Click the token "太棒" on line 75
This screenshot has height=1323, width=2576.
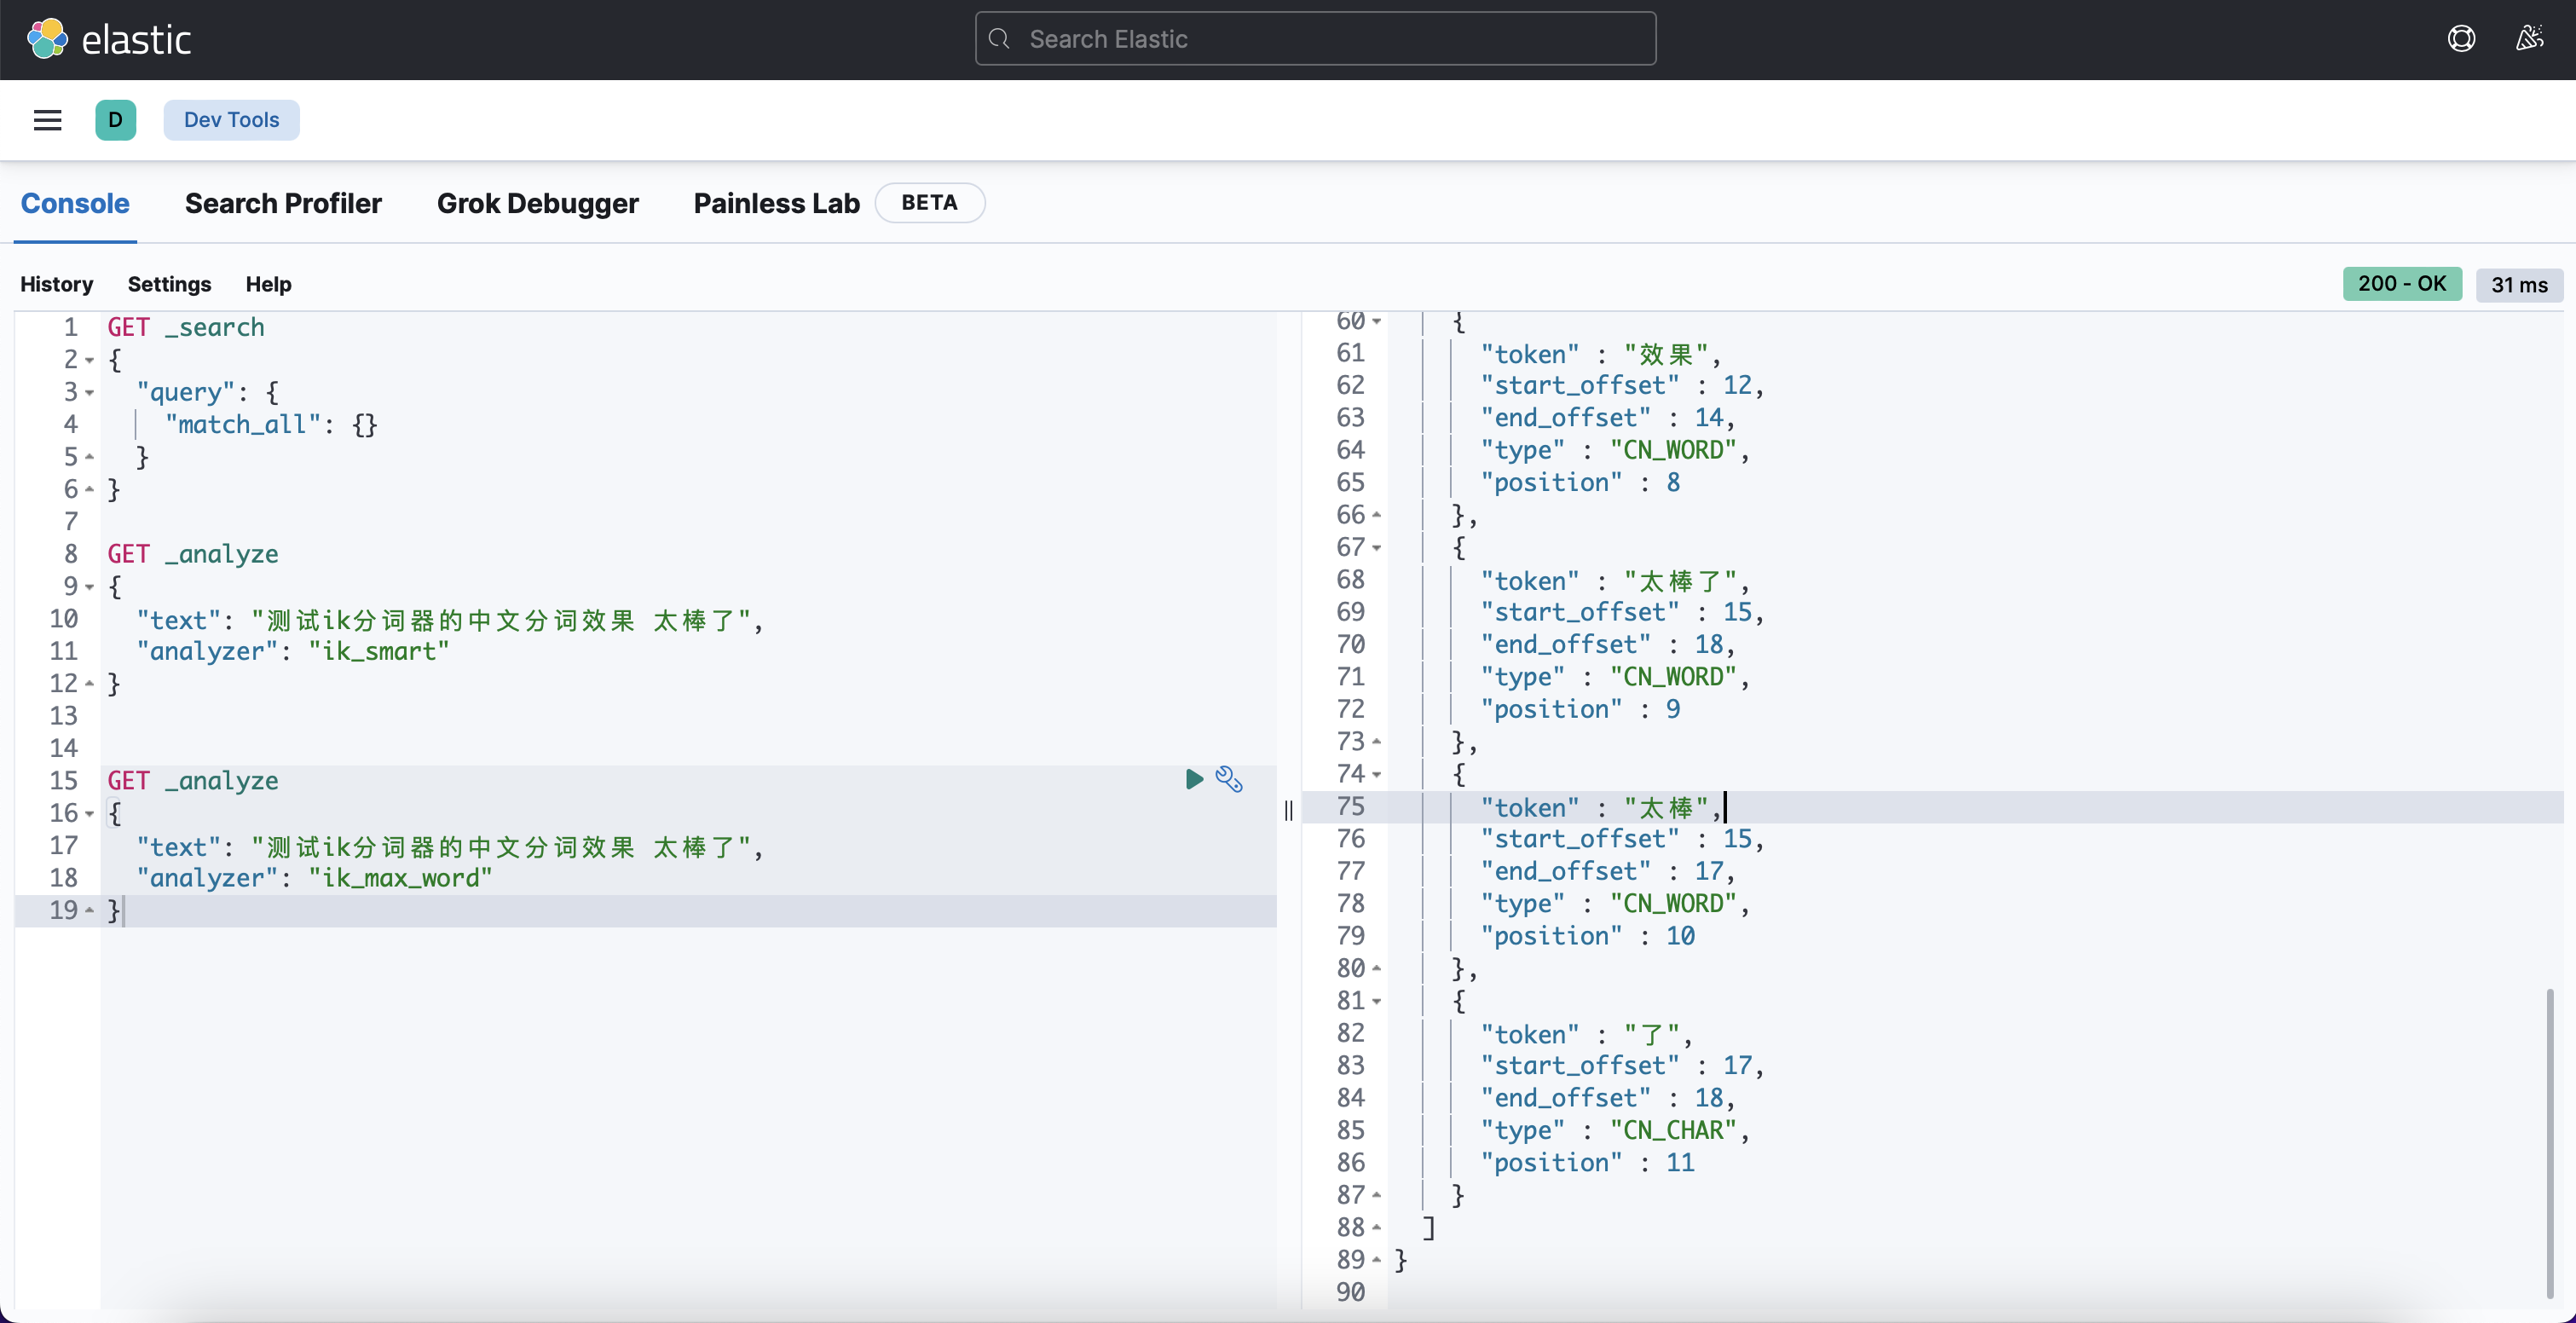tap(1667, 808)
